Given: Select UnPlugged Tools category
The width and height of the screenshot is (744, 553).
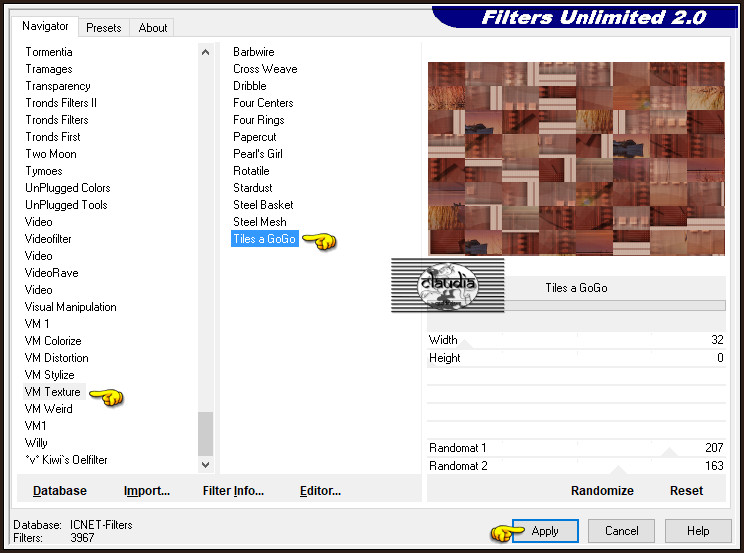Looking at the screenshot, I should [x=66, y=205].
